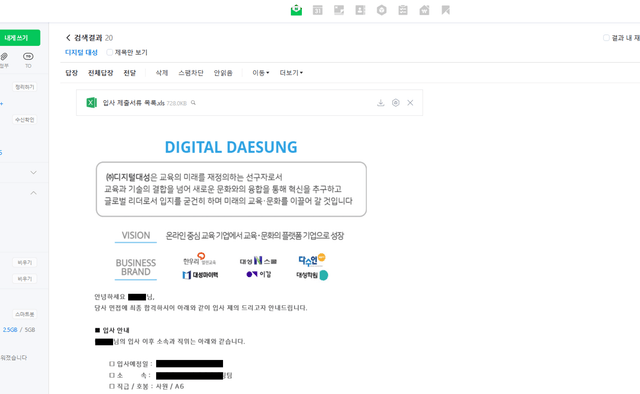The image size is (640, 394).
Task: Open the Mail service icon
Action: (296, 10)
